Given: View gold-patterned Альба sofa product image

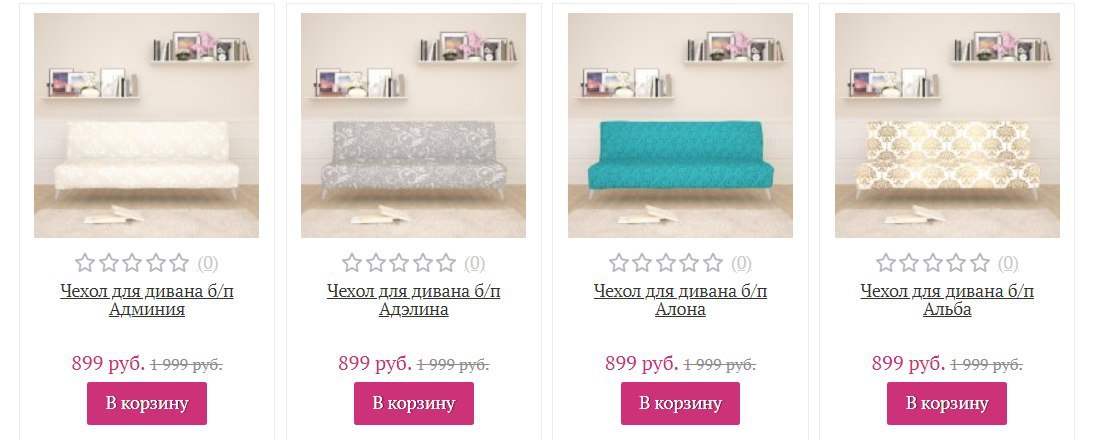Looking at the screenshot, I should tap(947, 126).
